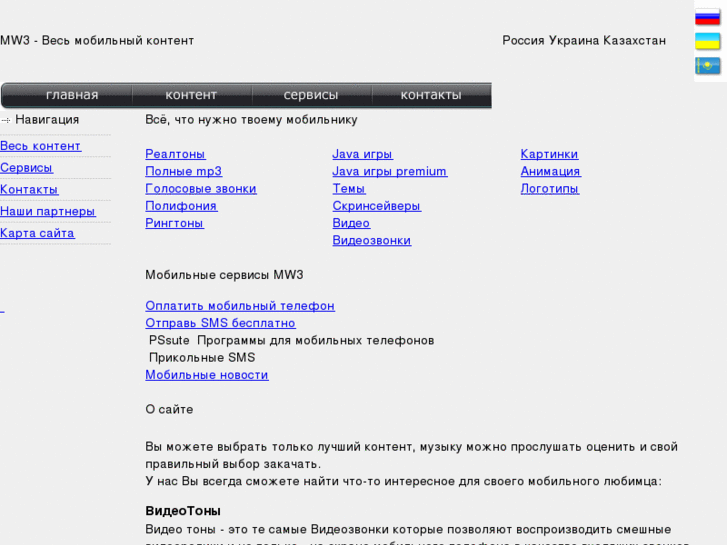Browse the Реалтоны category
727x545 pixels.
click(175, 154)
